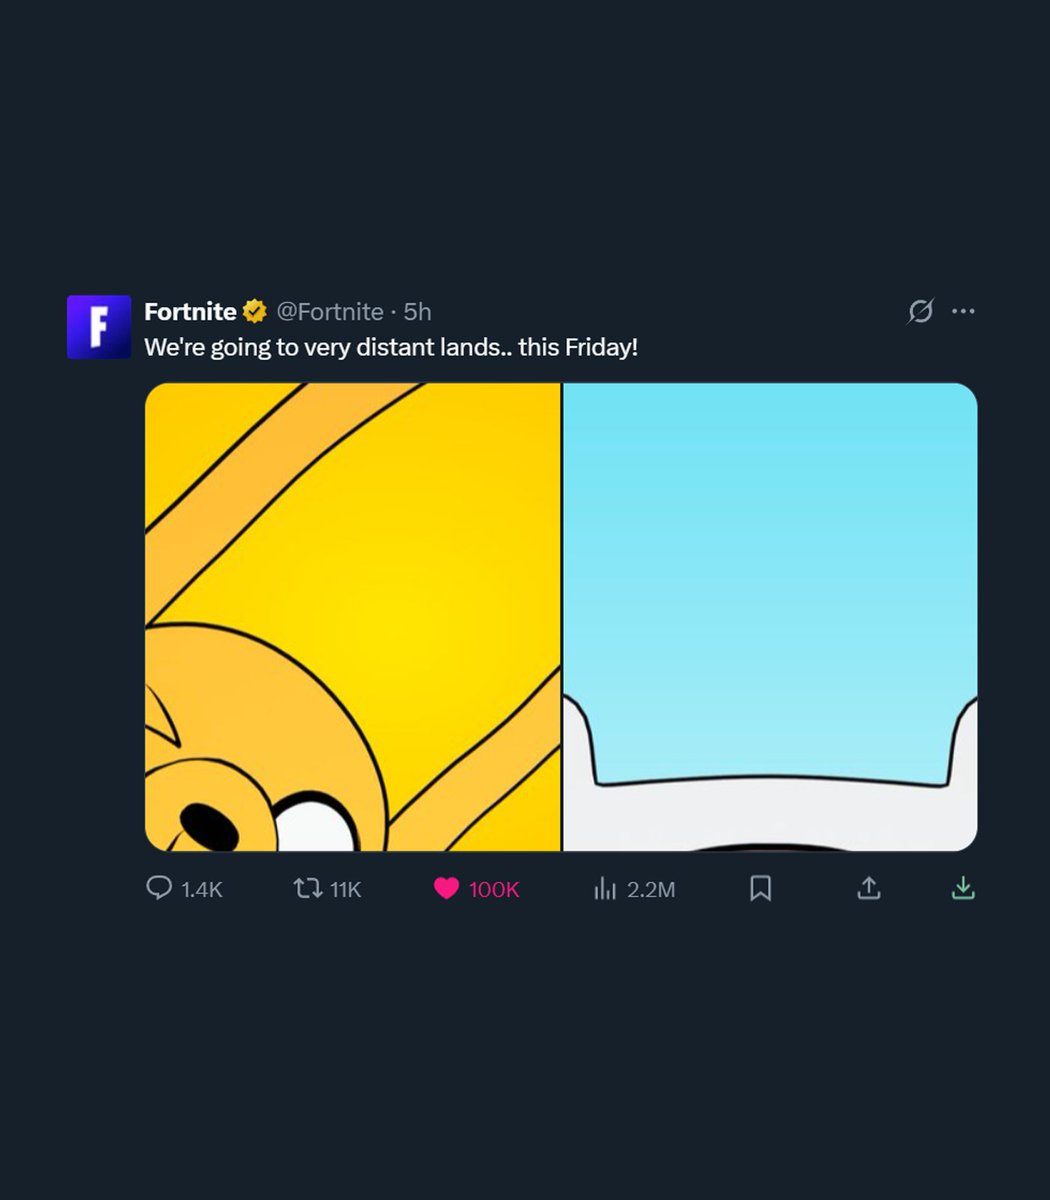The width and height of the screenshot is (1050, 1200).
Task: Click the share upload arrow icon
Action: click(x=869, y=888)
